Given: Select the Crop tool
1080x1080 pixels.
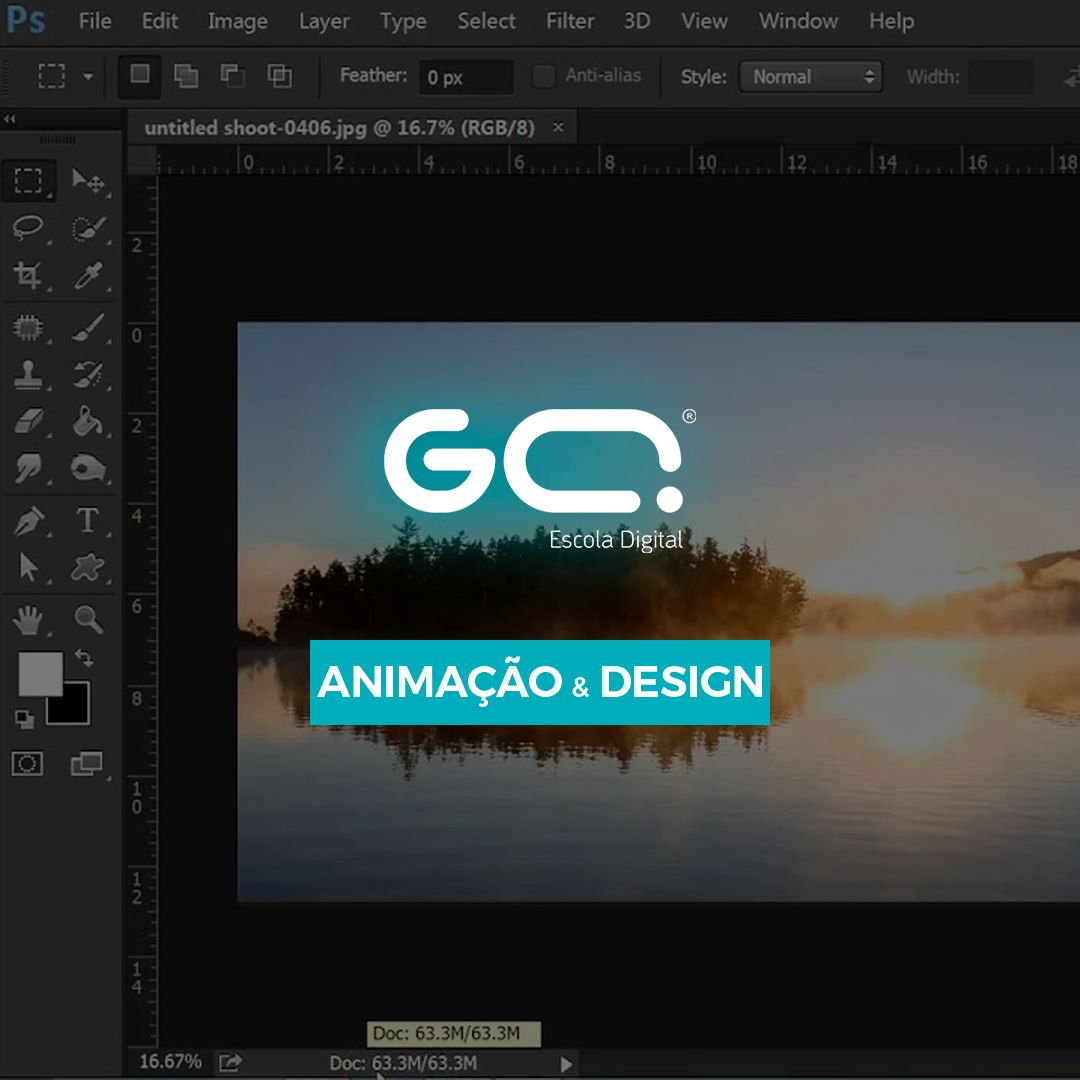Looking at the screenshot, I should (28, 275).
